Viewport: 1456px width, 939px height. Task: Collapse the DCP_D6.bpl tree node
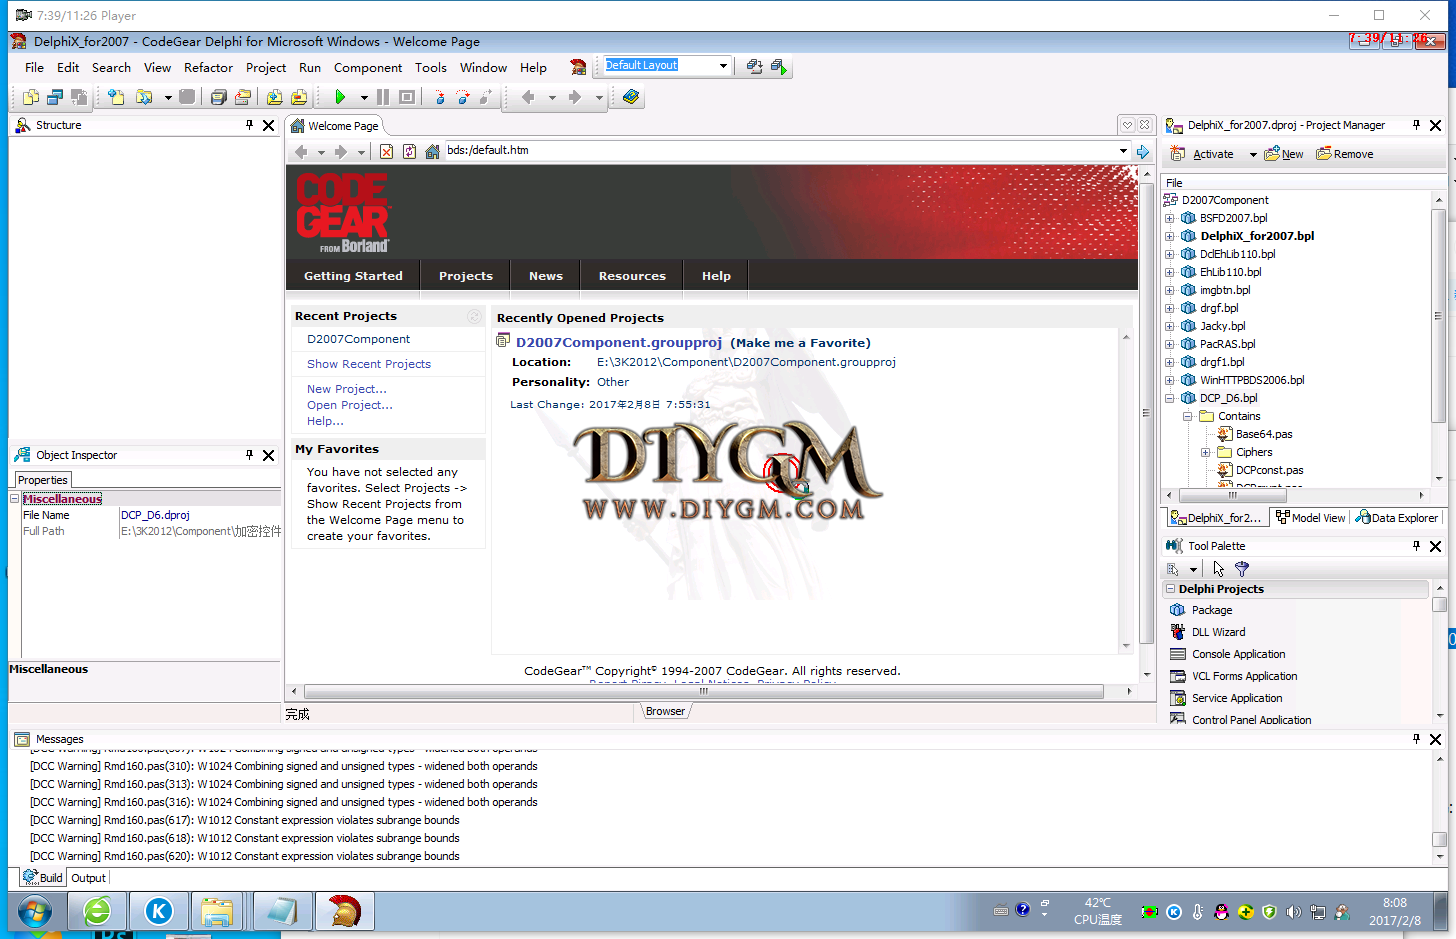click(1170, 398)
